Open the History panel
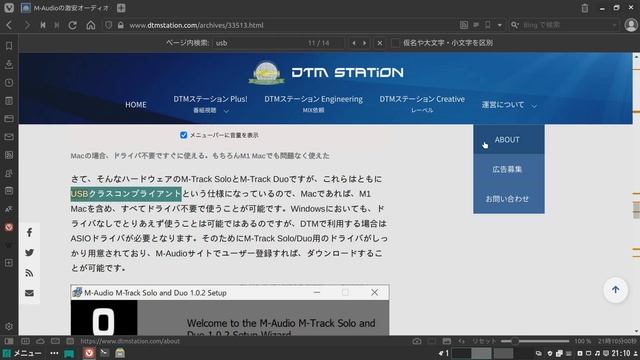 (9, 82)
